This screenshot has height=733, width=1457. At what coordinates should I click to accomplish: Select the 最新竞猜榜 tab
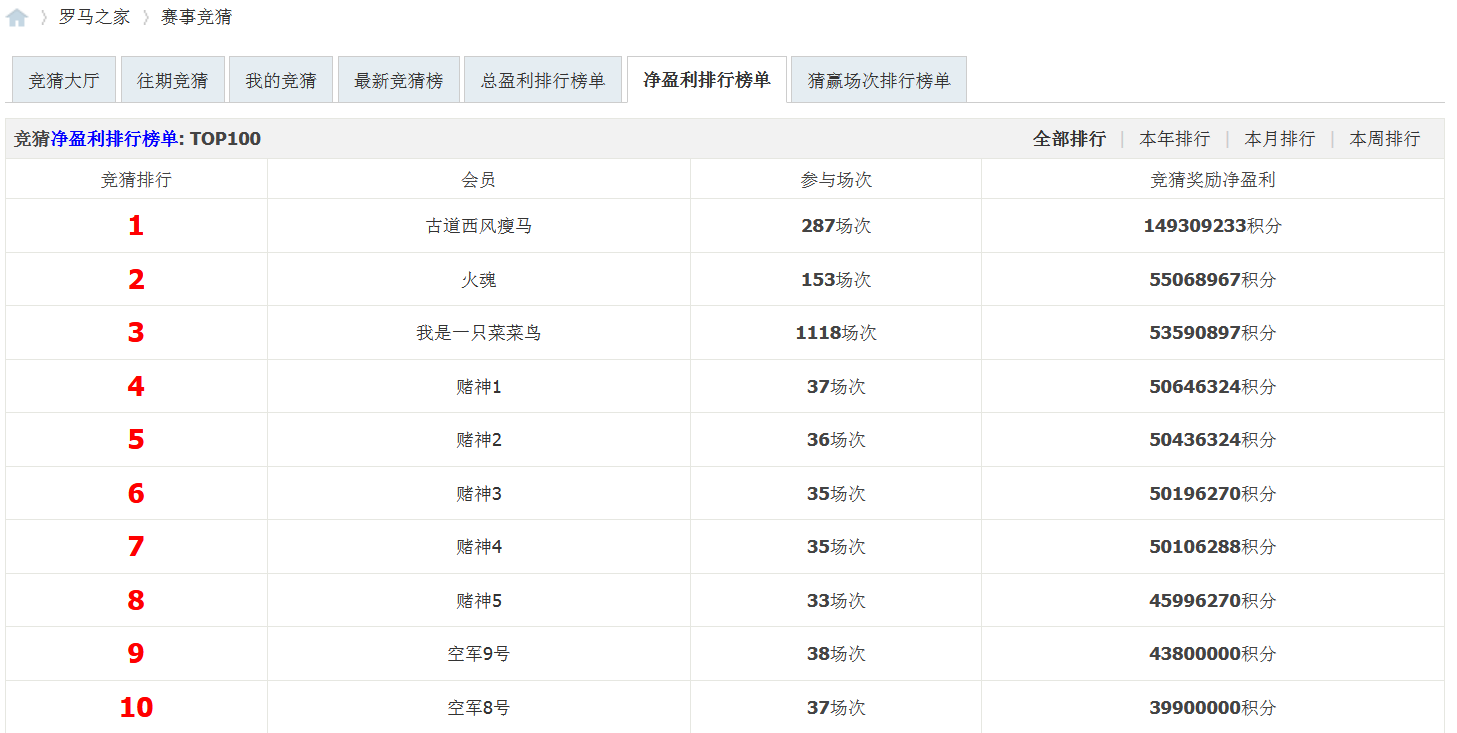point(398,81)
